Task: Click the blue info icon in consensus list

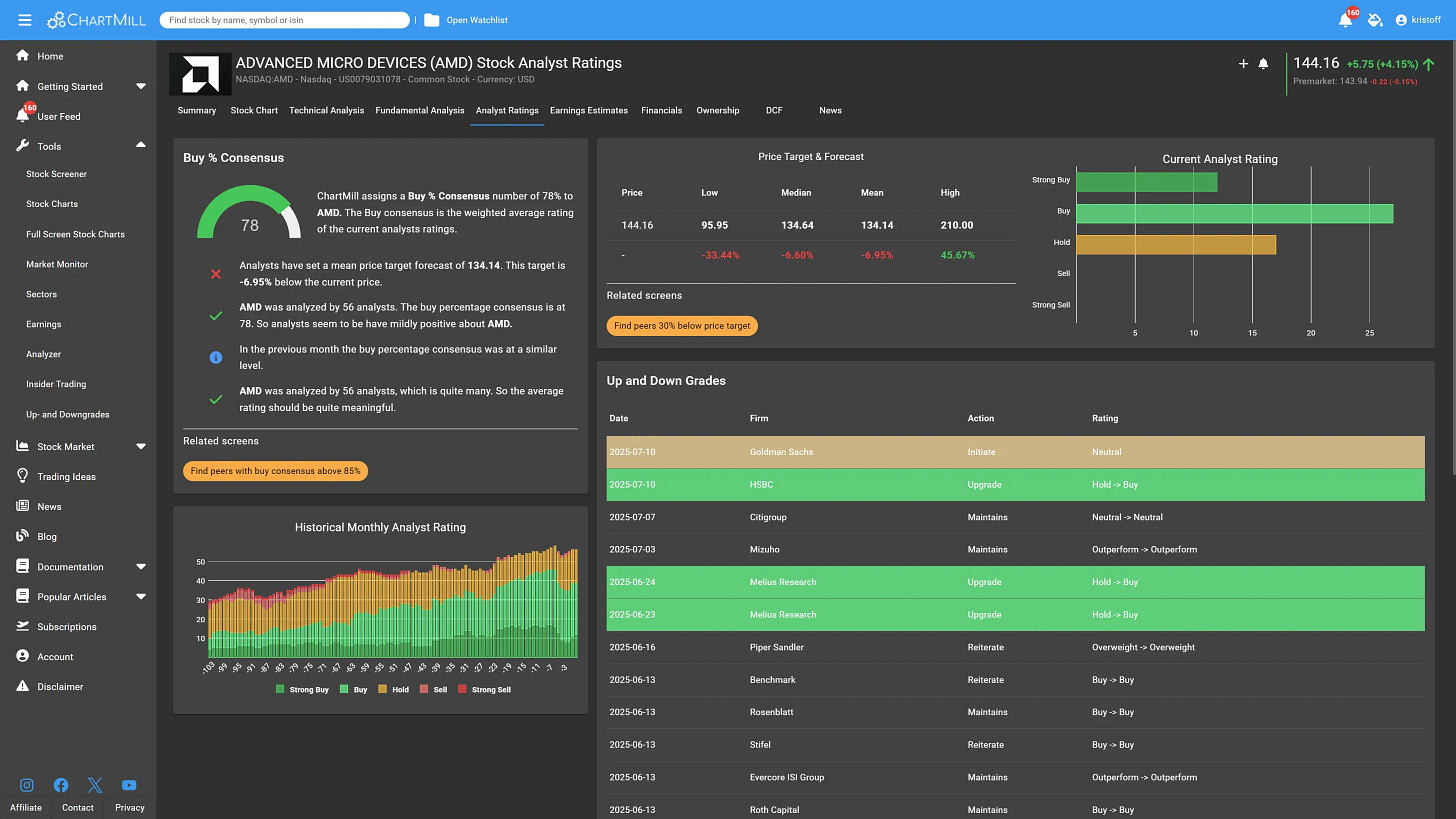Action: point(215,357)
